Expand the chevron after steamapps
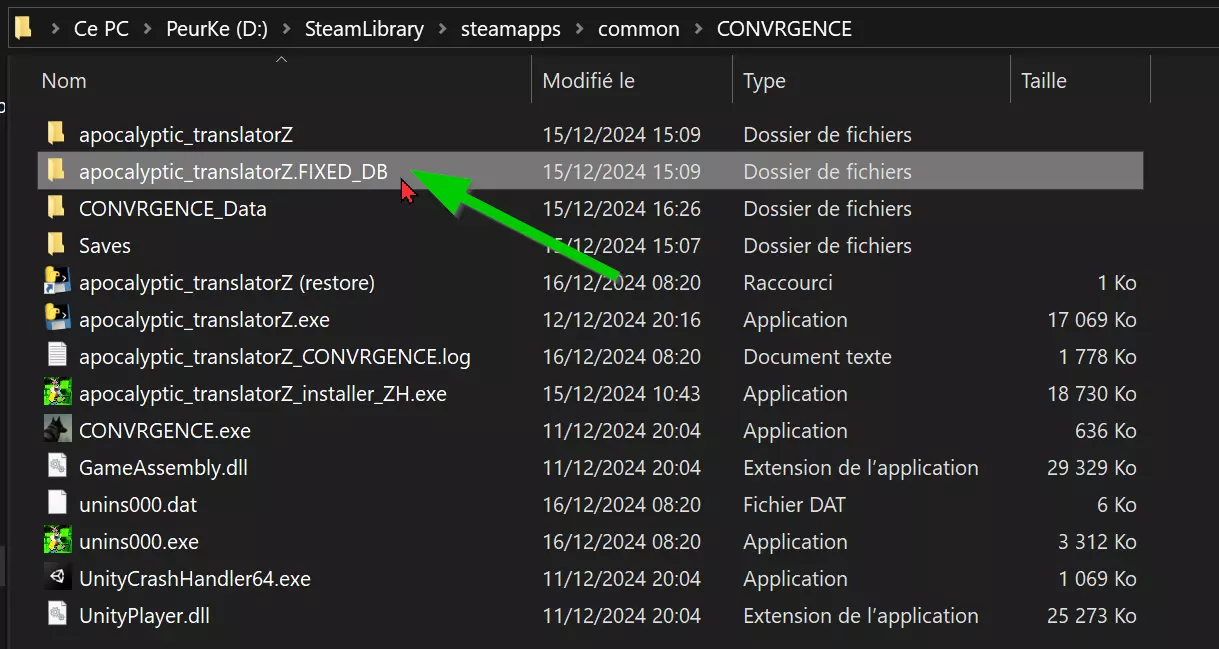The image size is (1219, 649). tap(580, 29)
